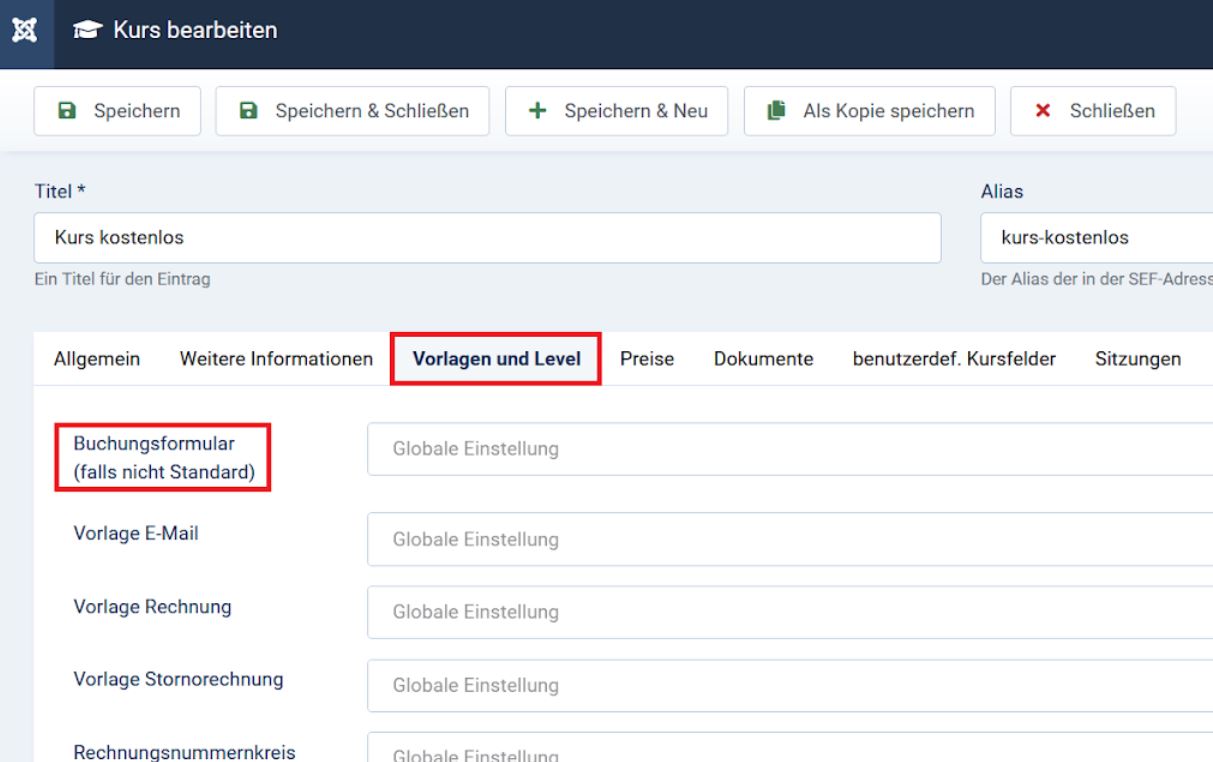
Task: Open the Rechnungsnummernkreis dropdown
Action: 790,750
